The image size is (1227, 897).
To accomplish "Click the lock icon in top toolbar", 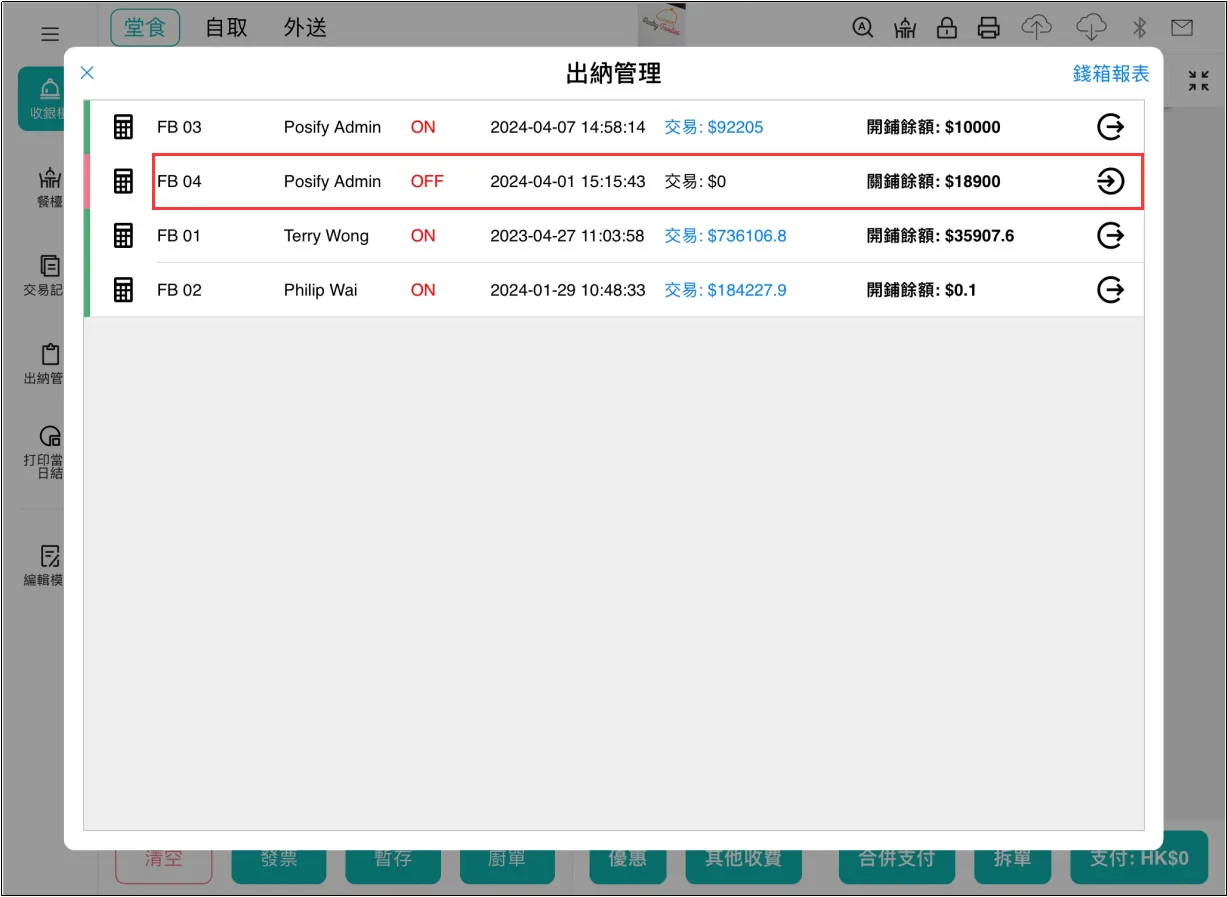I will click(946, 28).
